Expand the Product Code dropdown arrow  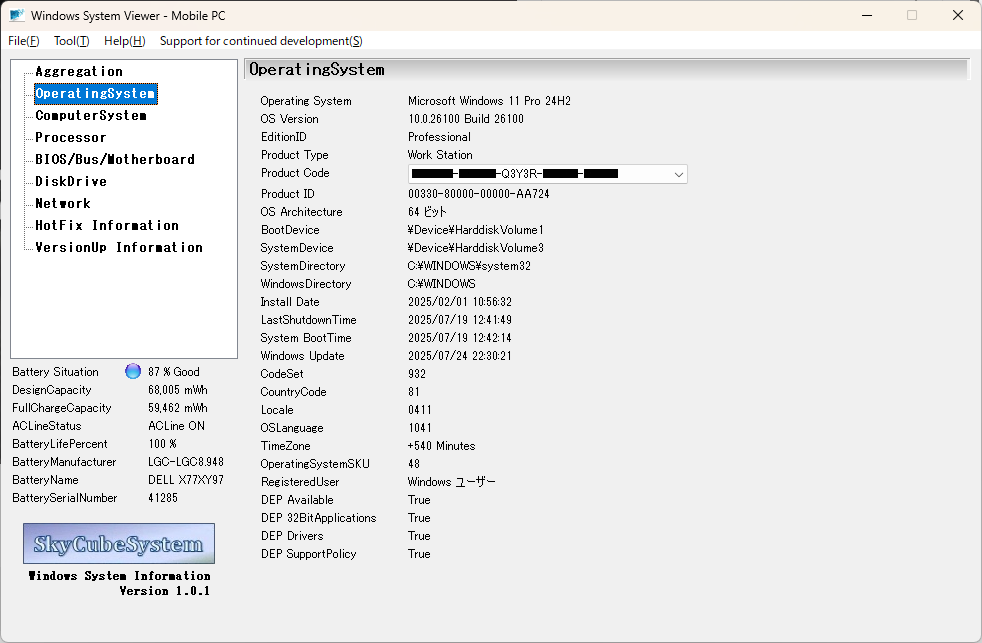[x=678, y=174]
